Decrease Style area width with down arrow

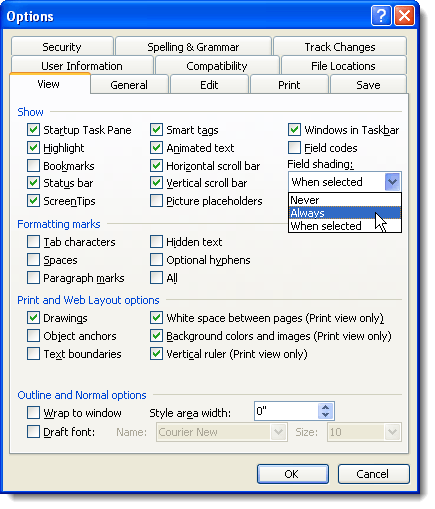tap(325, 415)
